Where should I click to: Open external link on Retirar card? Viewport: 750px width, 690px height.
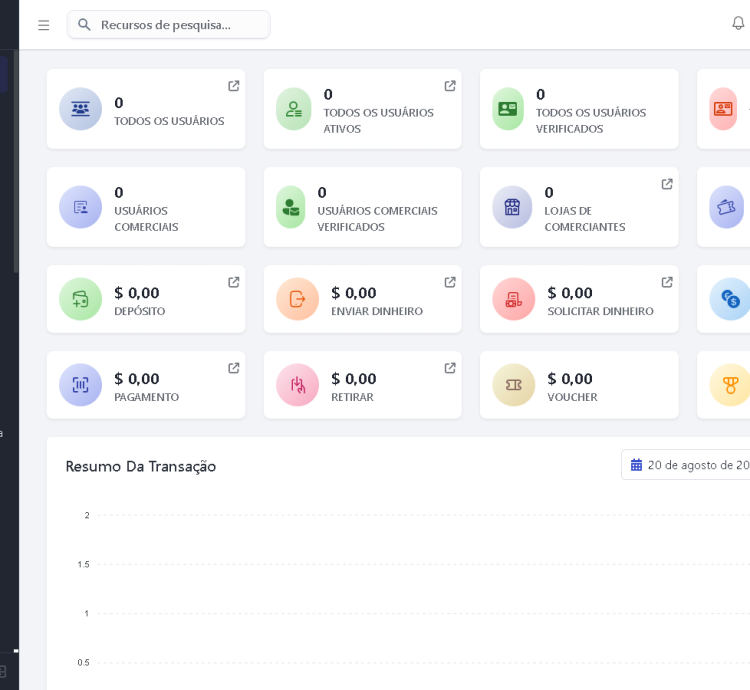tap(450, 368)
